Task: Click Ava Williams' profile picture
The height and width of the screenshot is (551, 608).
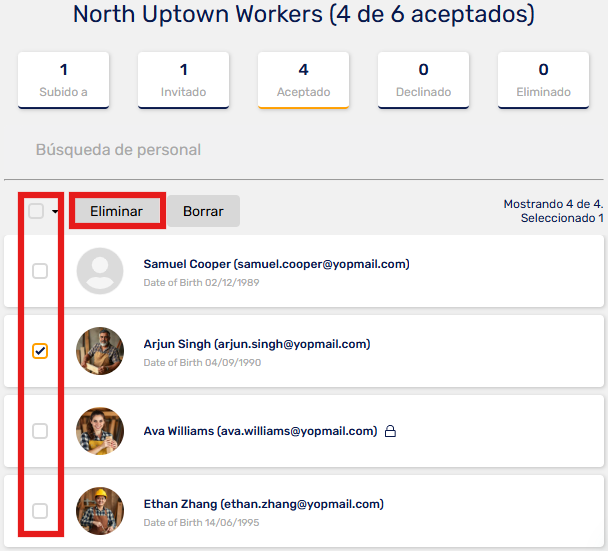Action: 100,431
